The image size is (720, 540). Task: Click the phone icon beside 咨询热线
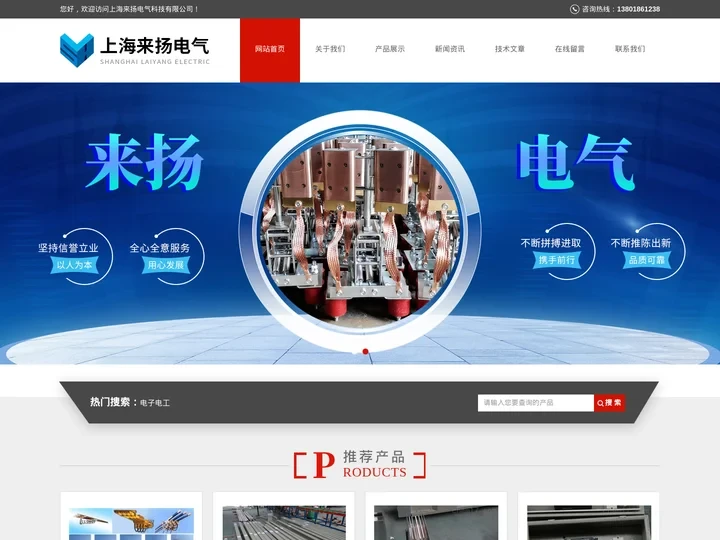(574, 9)
